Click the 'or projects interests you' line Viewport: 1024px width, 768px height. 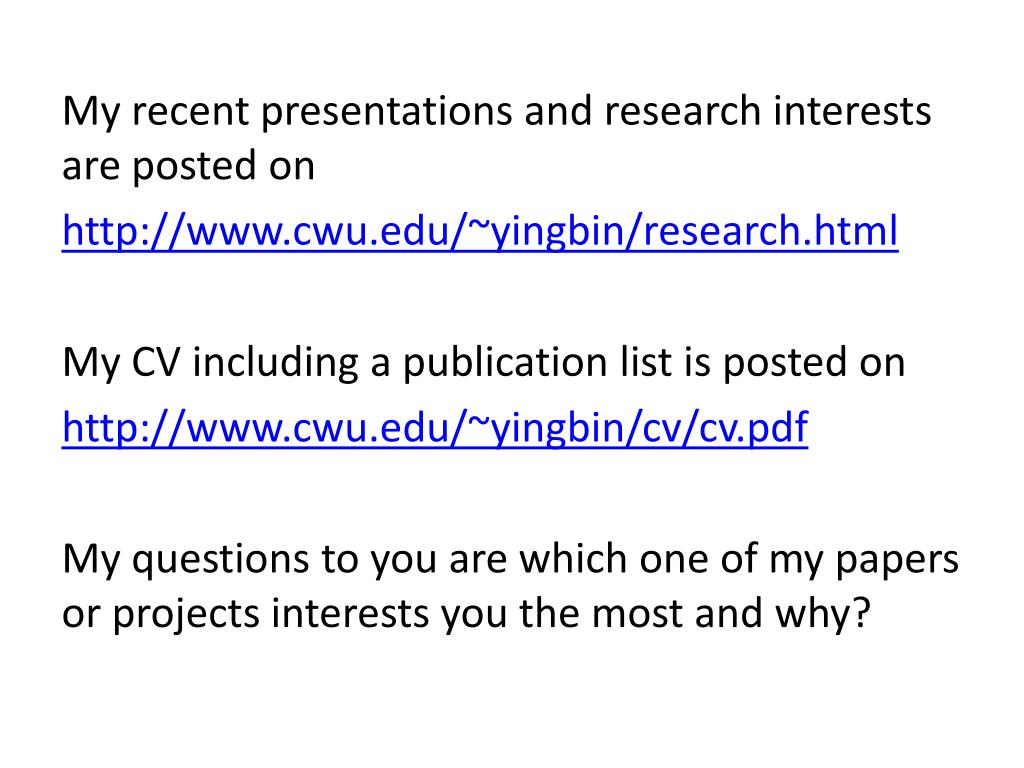(466, 615)
